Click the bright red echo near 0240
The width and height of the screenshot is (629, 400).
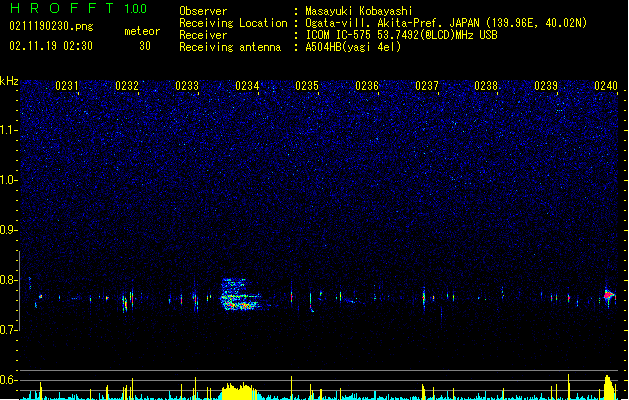click(x=609, y=295)
